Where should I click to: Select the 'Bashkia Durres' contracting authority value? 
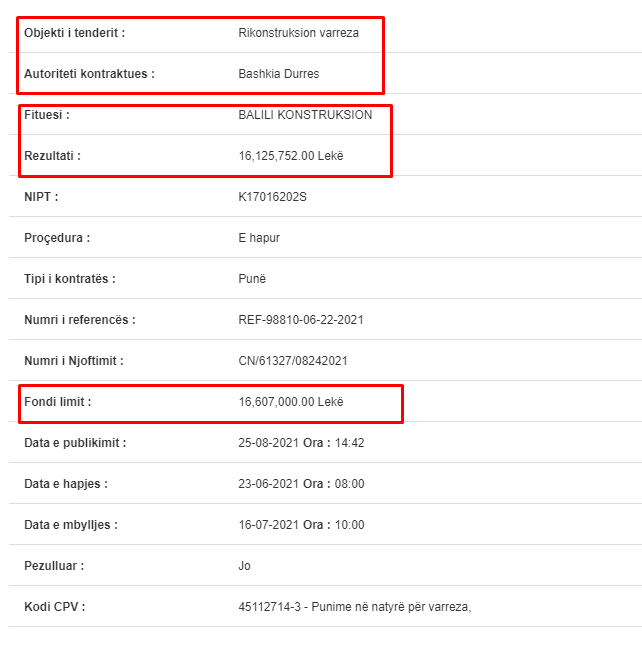pos(279,74)
